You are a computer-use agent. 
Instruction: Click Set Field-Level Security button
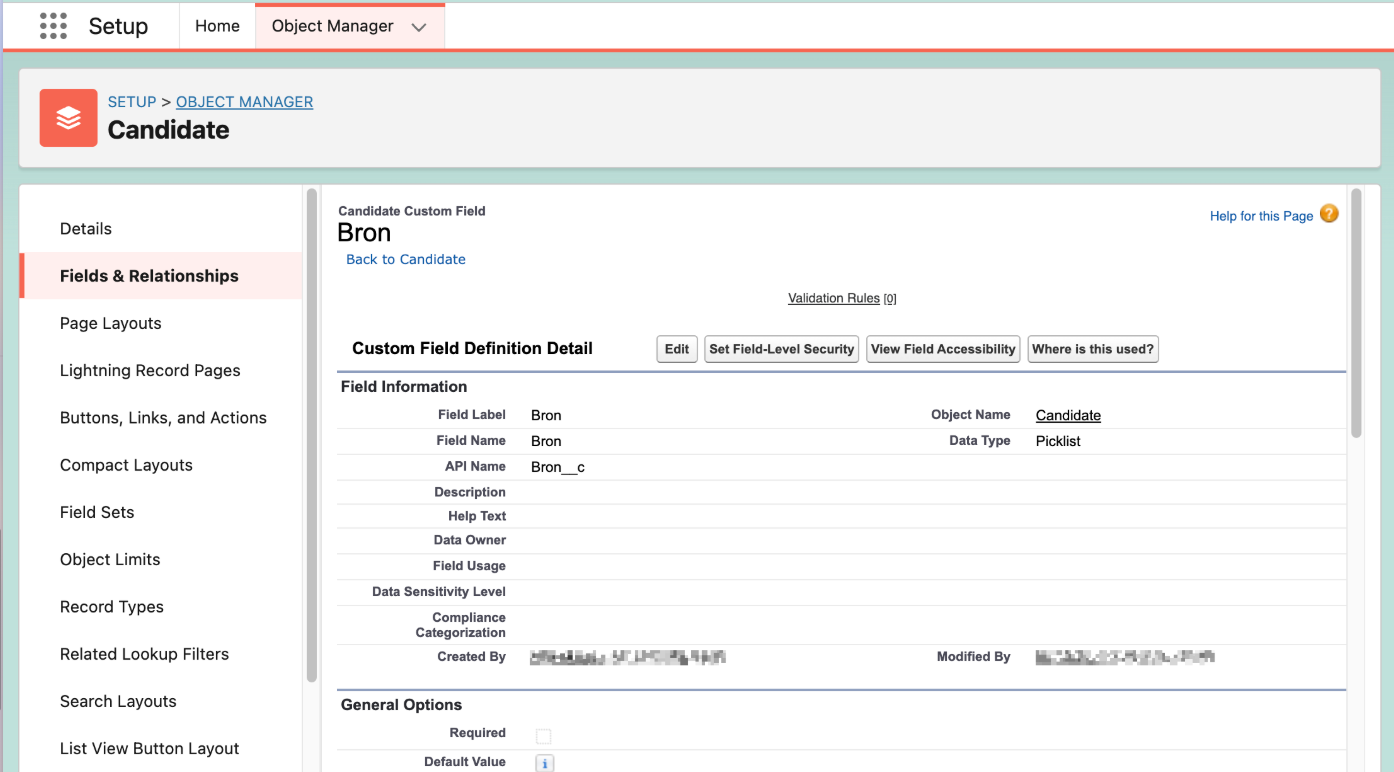[782, 349]
